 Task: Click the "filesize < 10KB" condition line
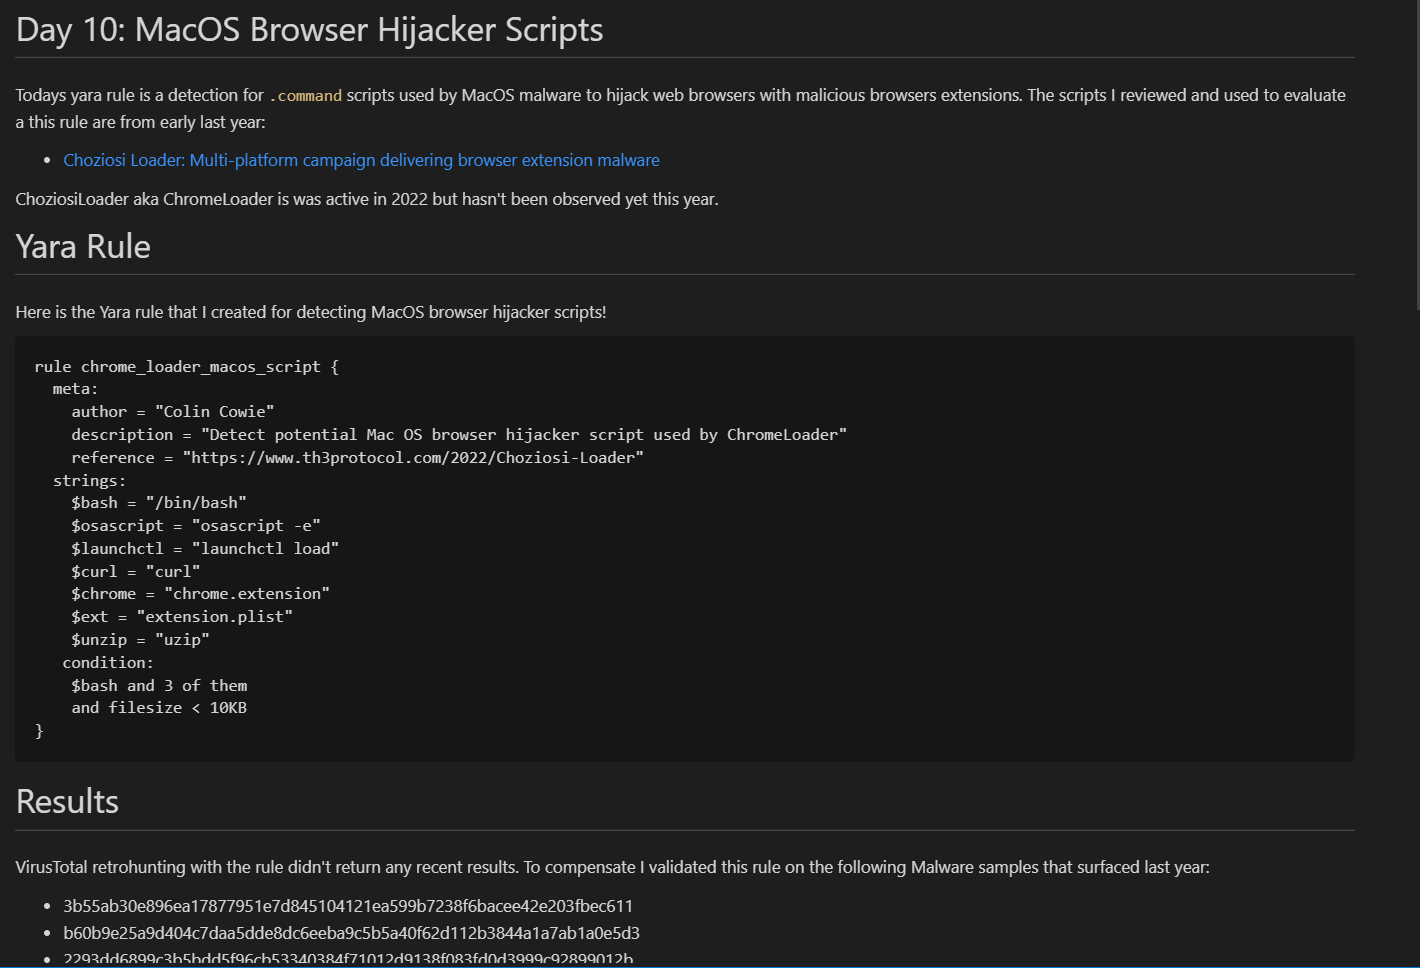[159, 708]
